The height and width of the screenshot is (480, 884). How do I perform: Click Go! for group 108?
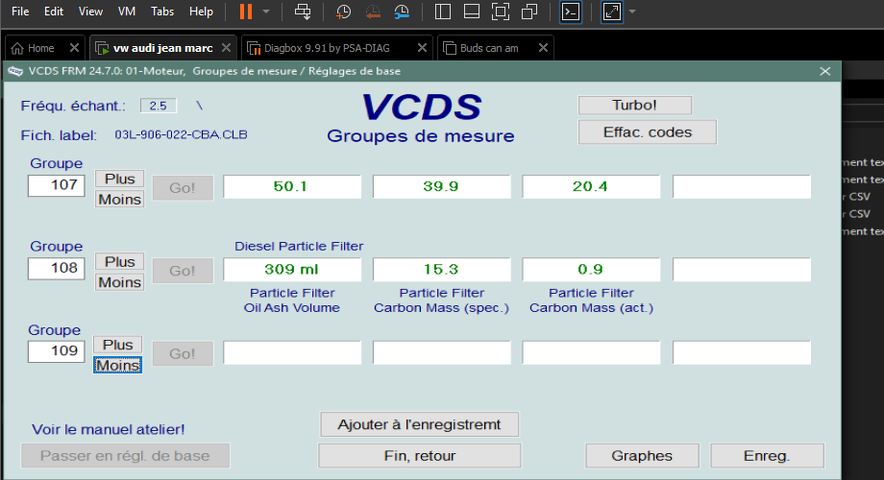click(x=183, y=271)
